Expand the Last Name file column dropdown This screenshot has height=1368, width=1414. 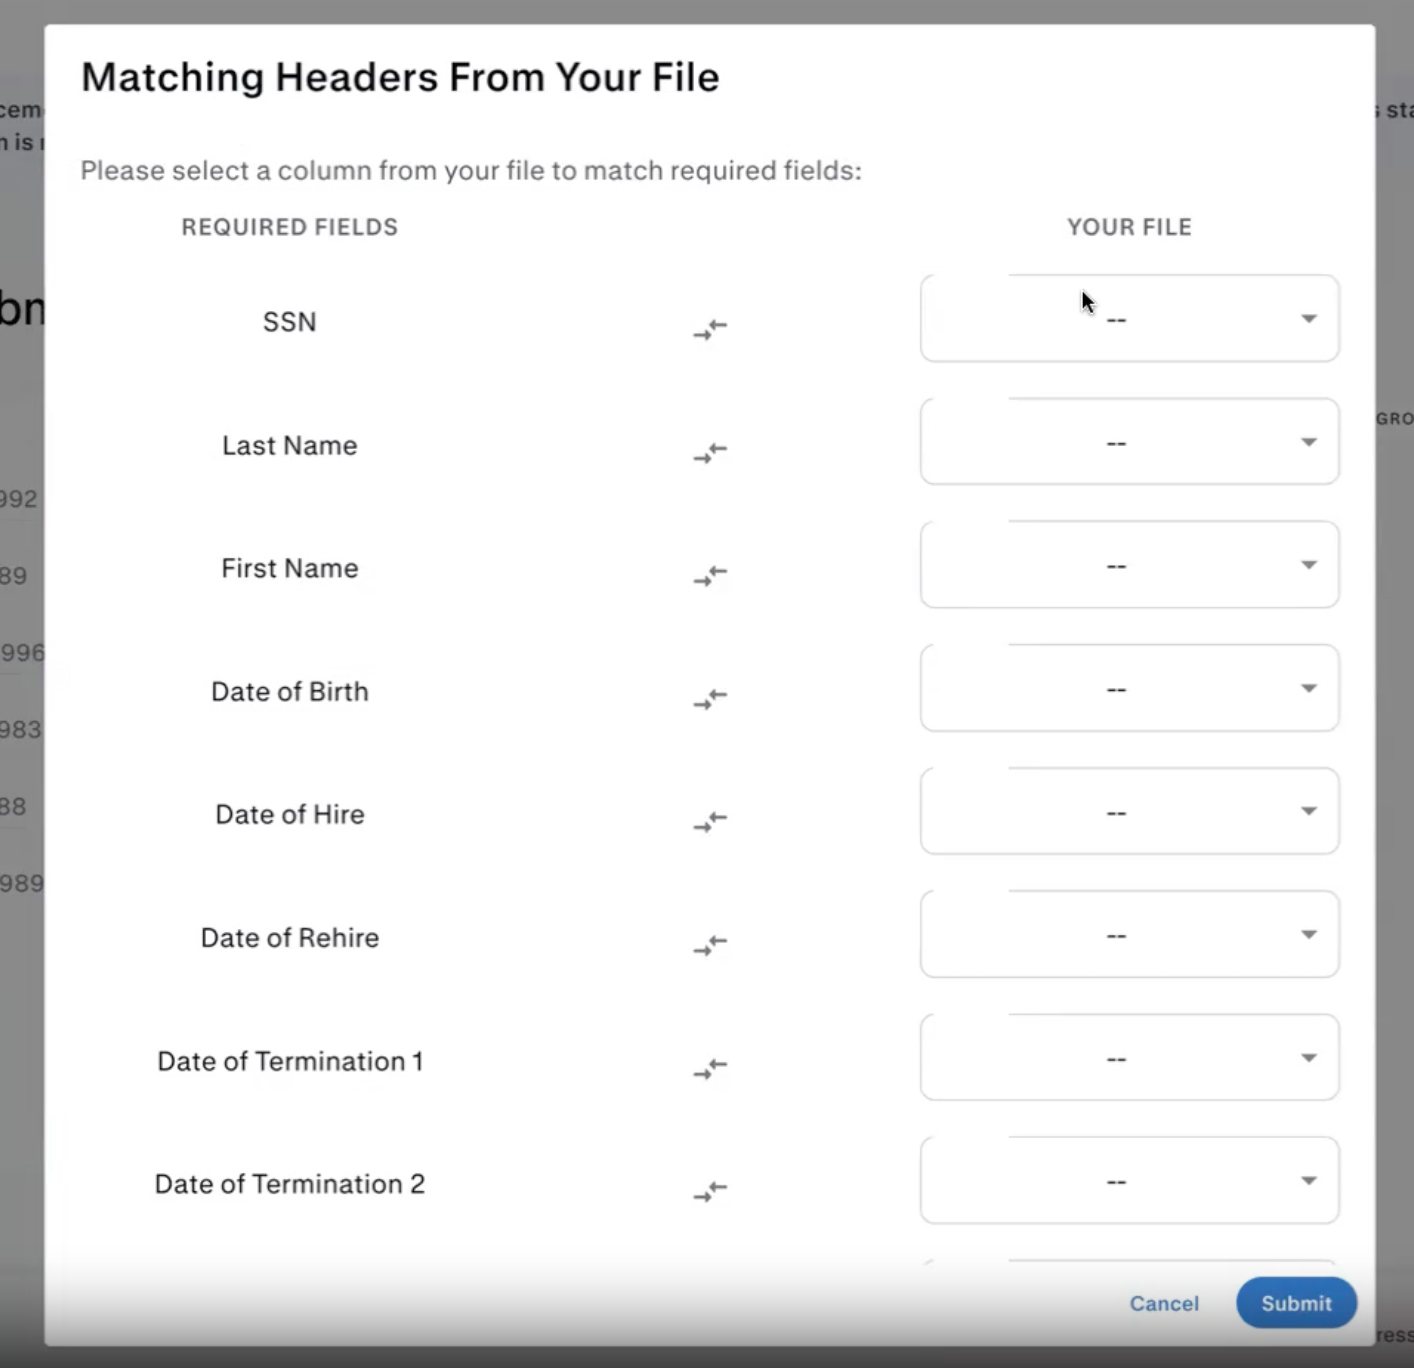click(1129, 442)
